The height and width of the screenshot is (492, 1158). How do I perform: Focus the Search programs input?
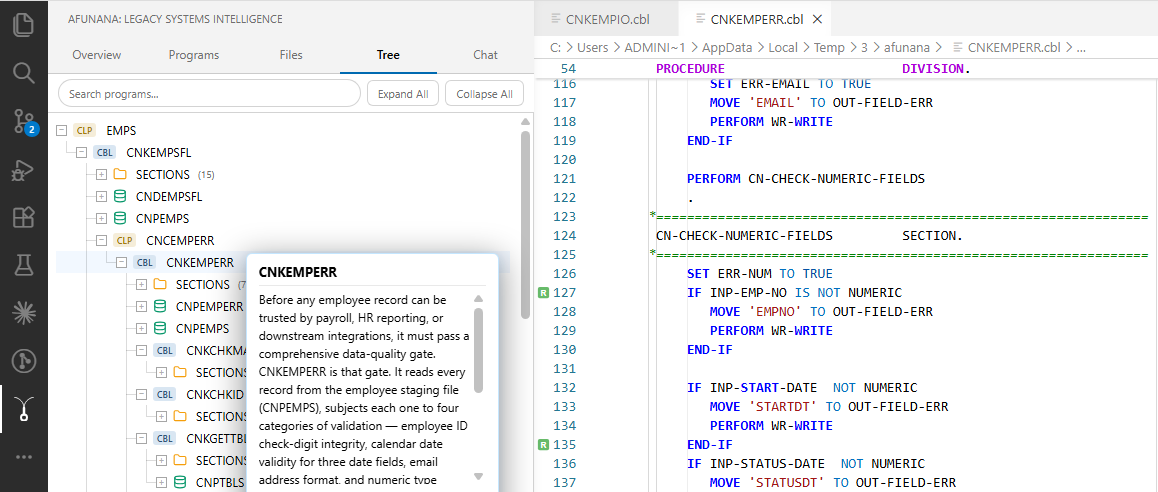(209, 94)
